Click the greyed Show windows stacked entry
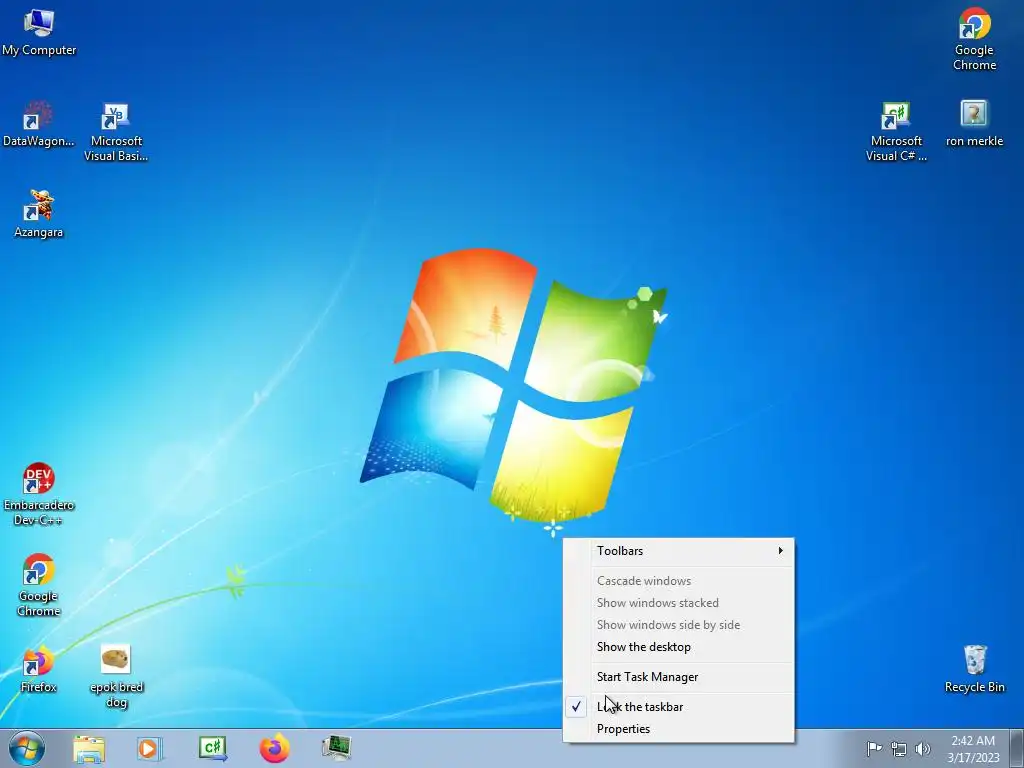 [679, 603]
